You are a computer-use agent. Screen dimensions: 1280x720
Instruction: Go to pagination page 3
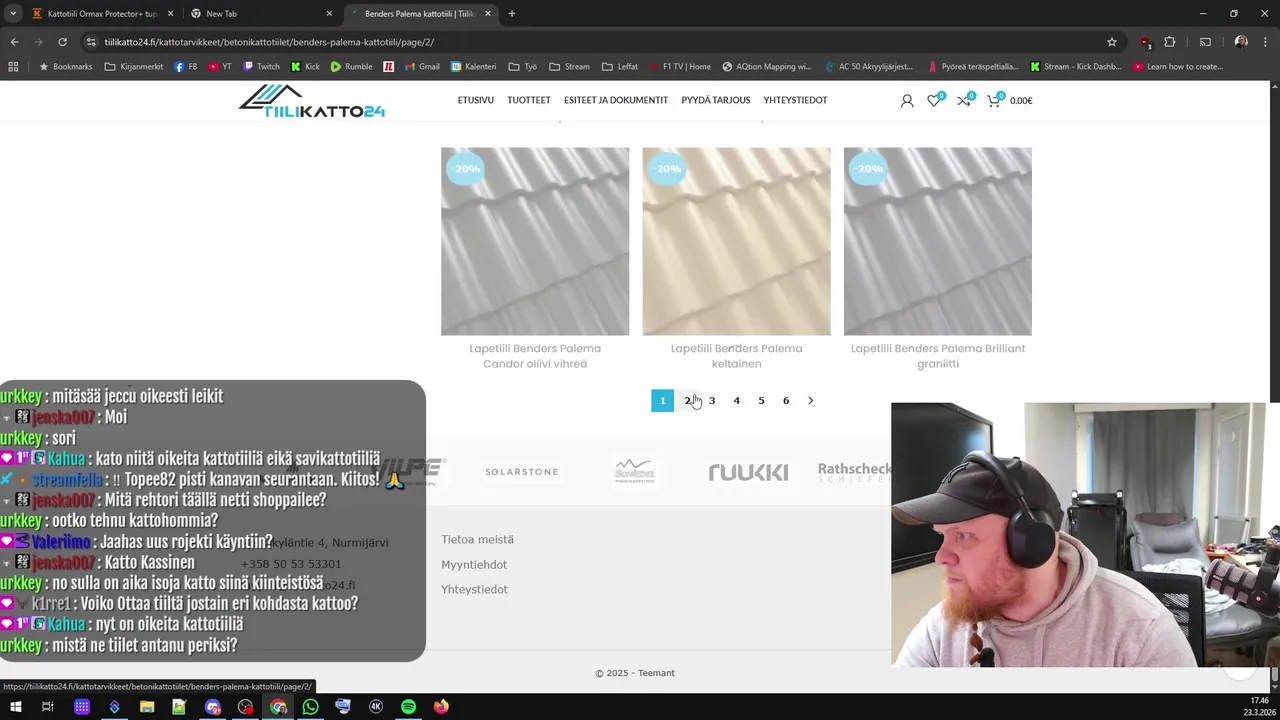point(712,401)
